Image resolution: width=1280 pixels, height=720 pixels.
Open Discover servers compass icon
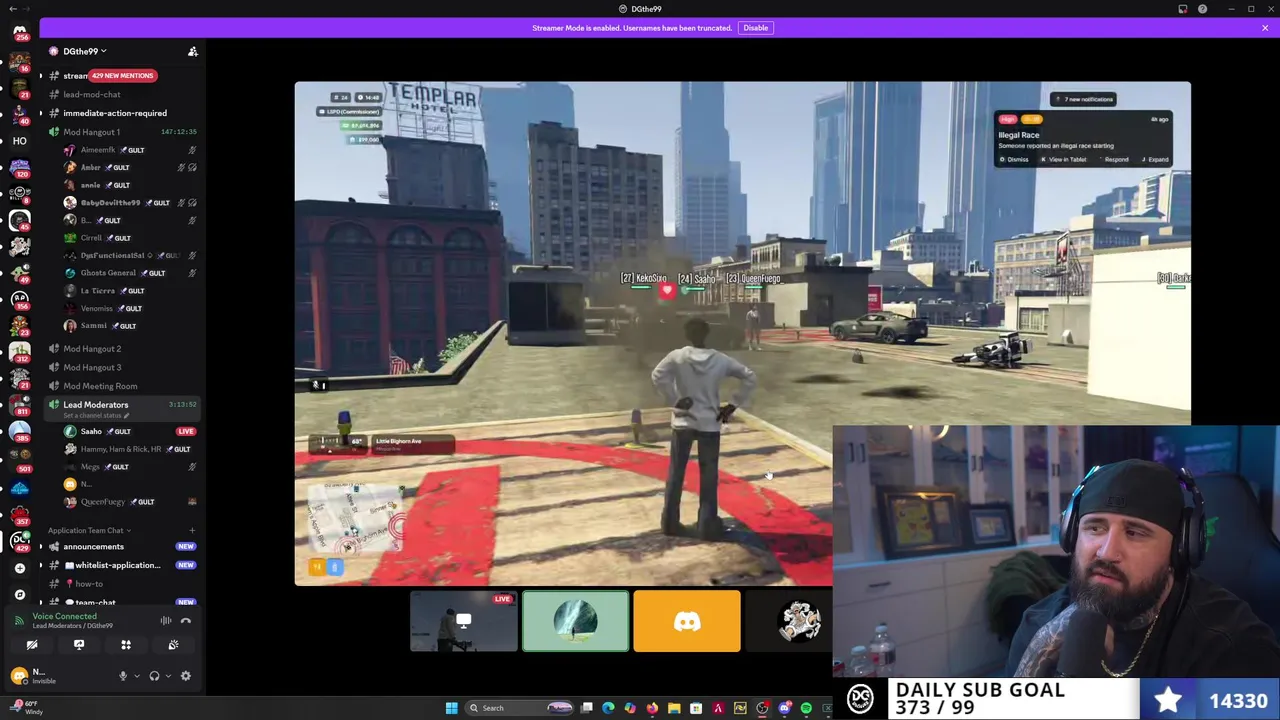click(x=19, y=594)
